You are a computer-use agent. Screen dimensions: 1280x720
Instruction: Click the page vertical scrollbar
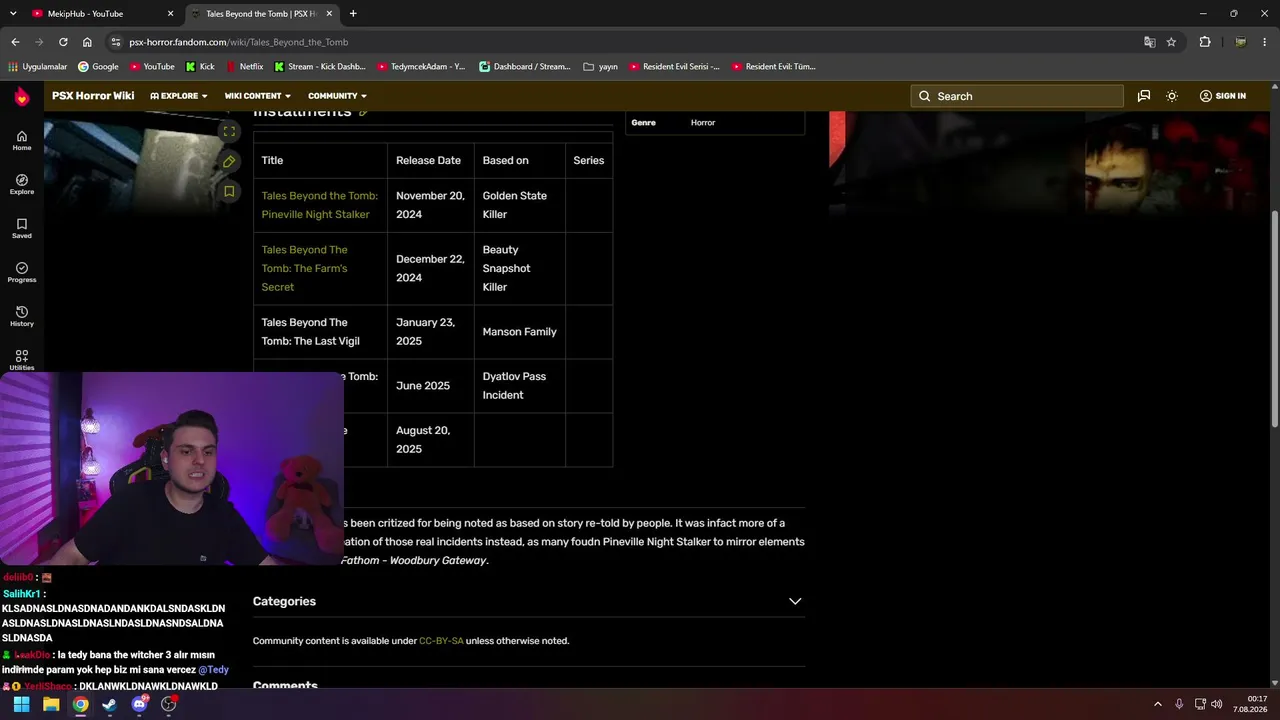[x=1275, y=320]
